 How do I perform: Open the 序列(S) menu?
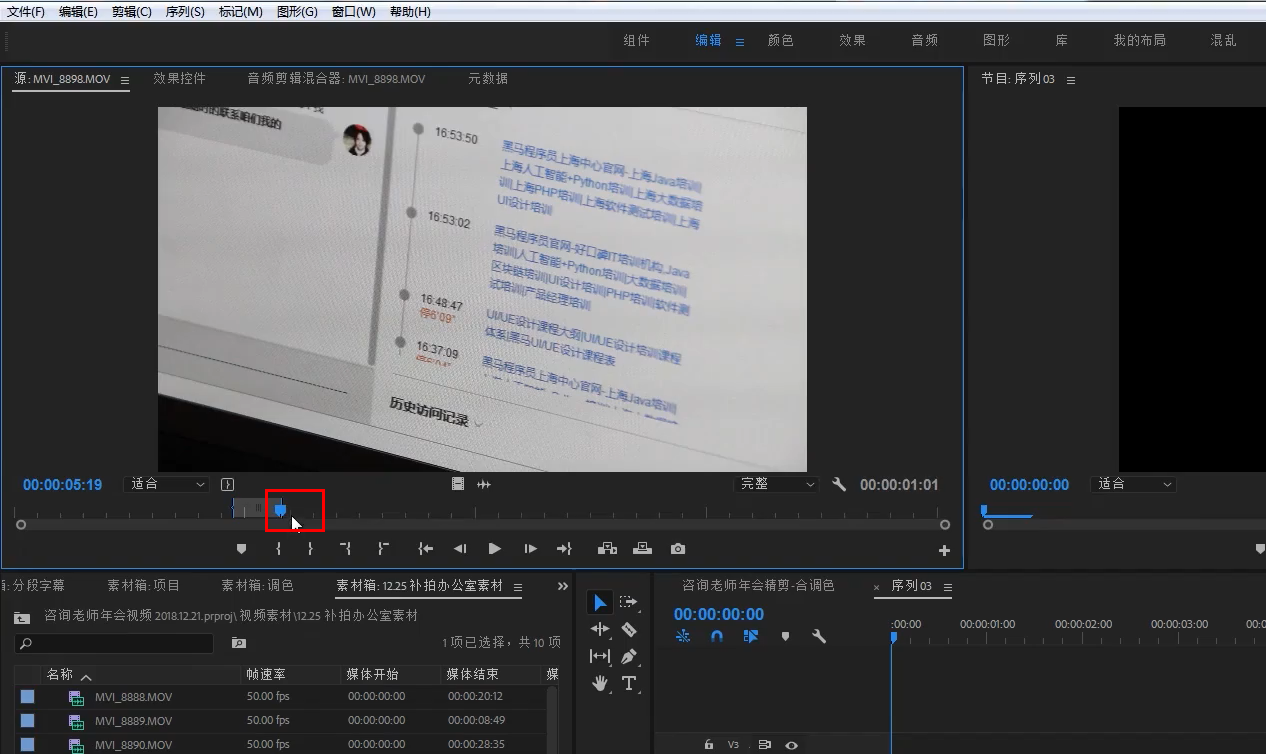[x=184, y=11]
